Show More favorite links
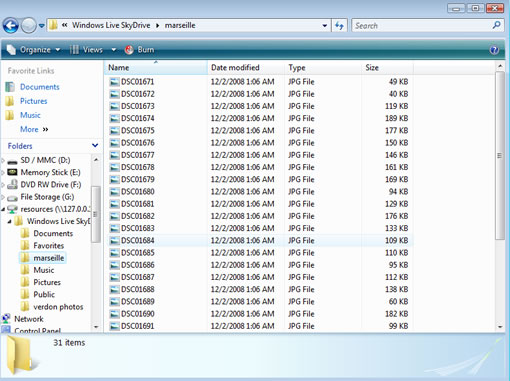The image size is (510, 381). 34,129
